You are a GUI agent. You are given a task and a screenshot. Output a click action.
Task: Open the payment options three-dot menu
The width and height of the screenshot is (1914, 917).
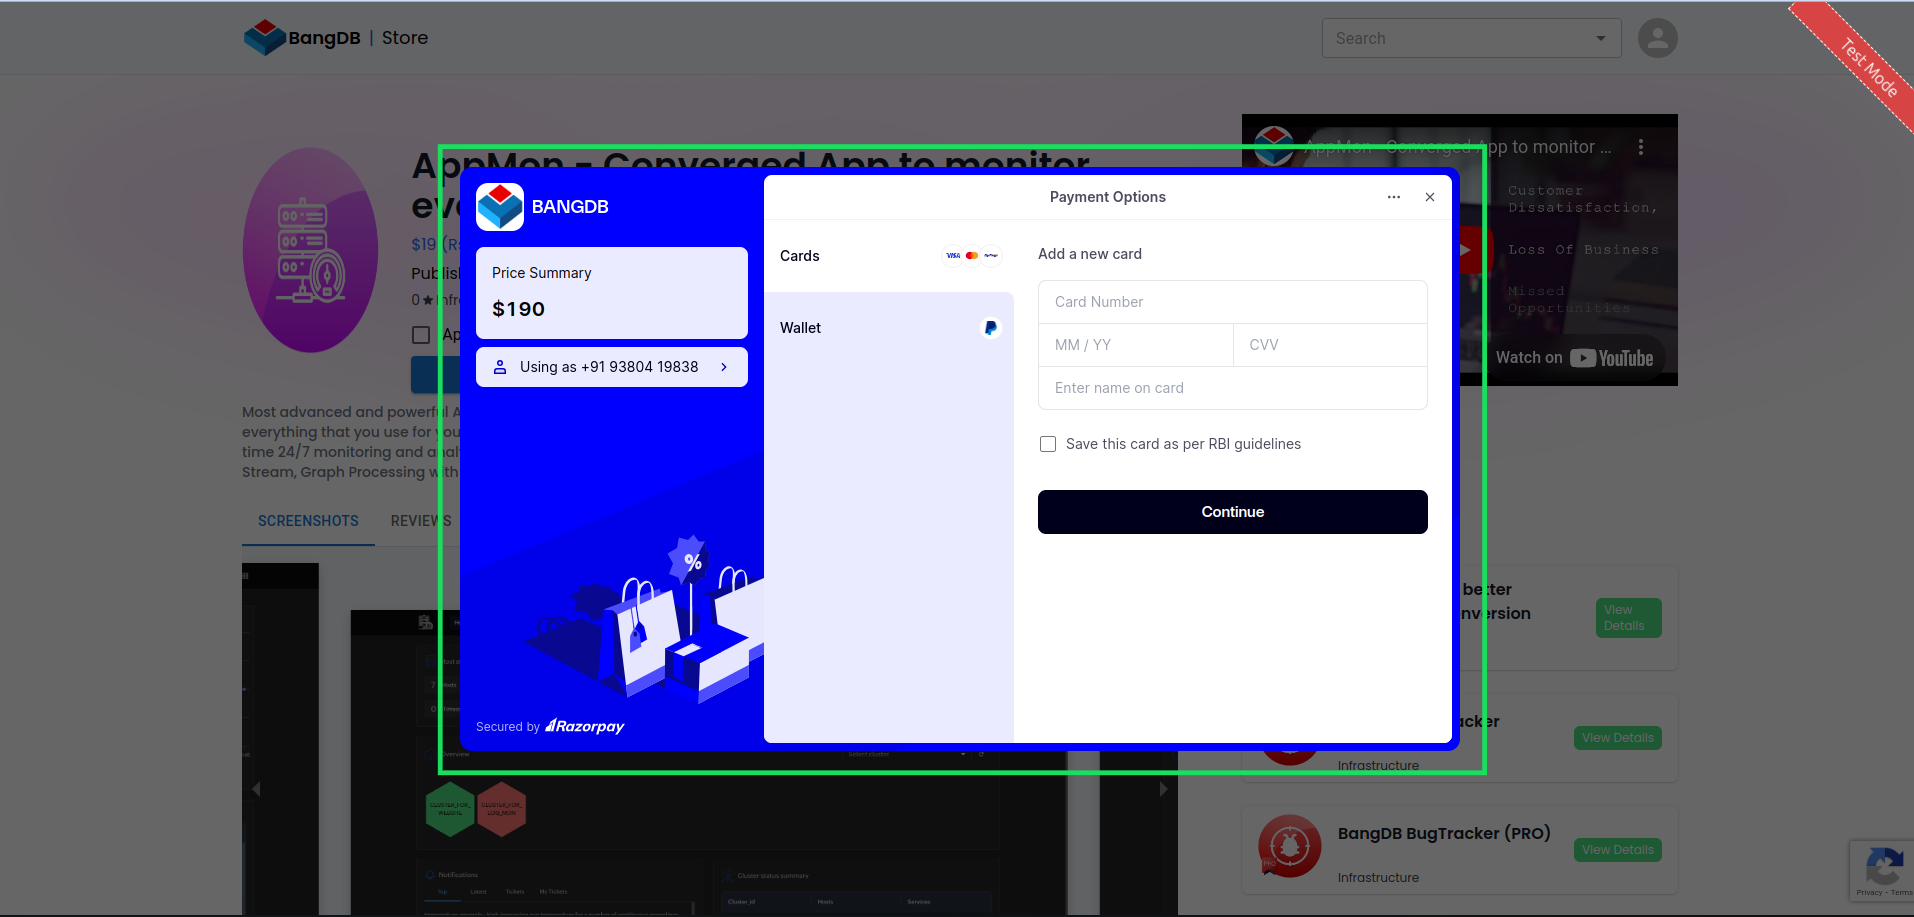point(1394,197)
